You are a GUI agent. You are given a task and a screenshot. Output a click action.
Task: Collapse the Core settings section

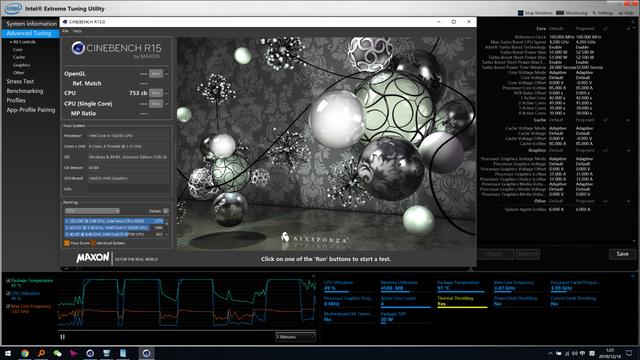[x=628, y=29]
